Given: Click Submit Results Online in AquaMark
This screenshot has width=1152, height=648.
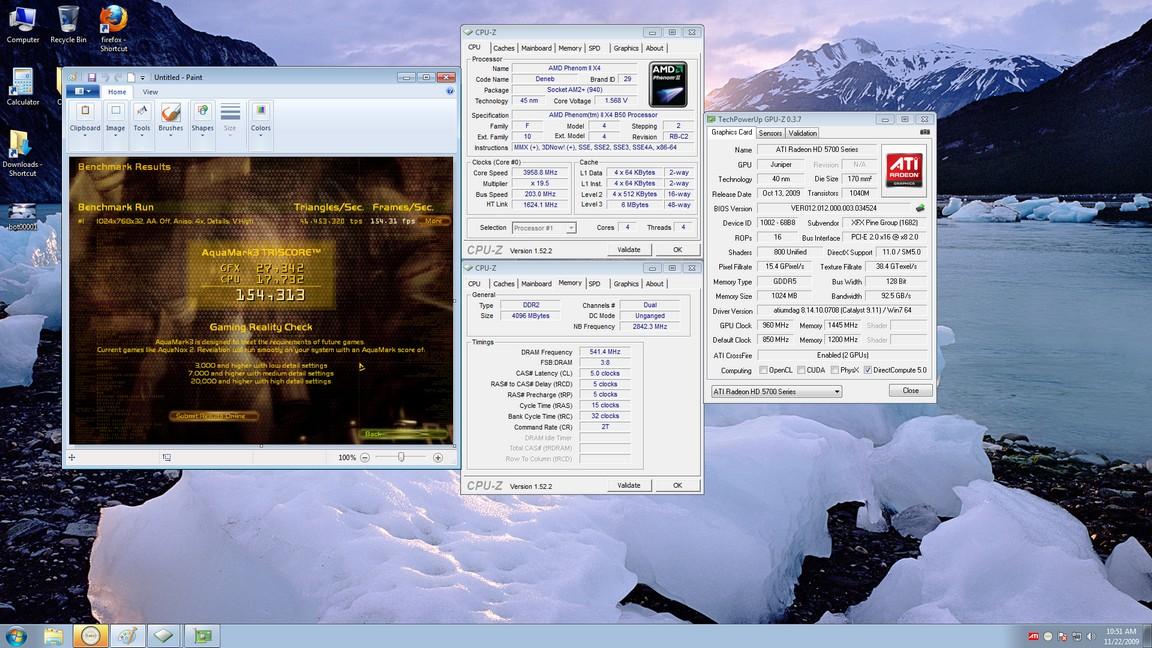Looking at the screenshot, I should (x=214, y=416).
